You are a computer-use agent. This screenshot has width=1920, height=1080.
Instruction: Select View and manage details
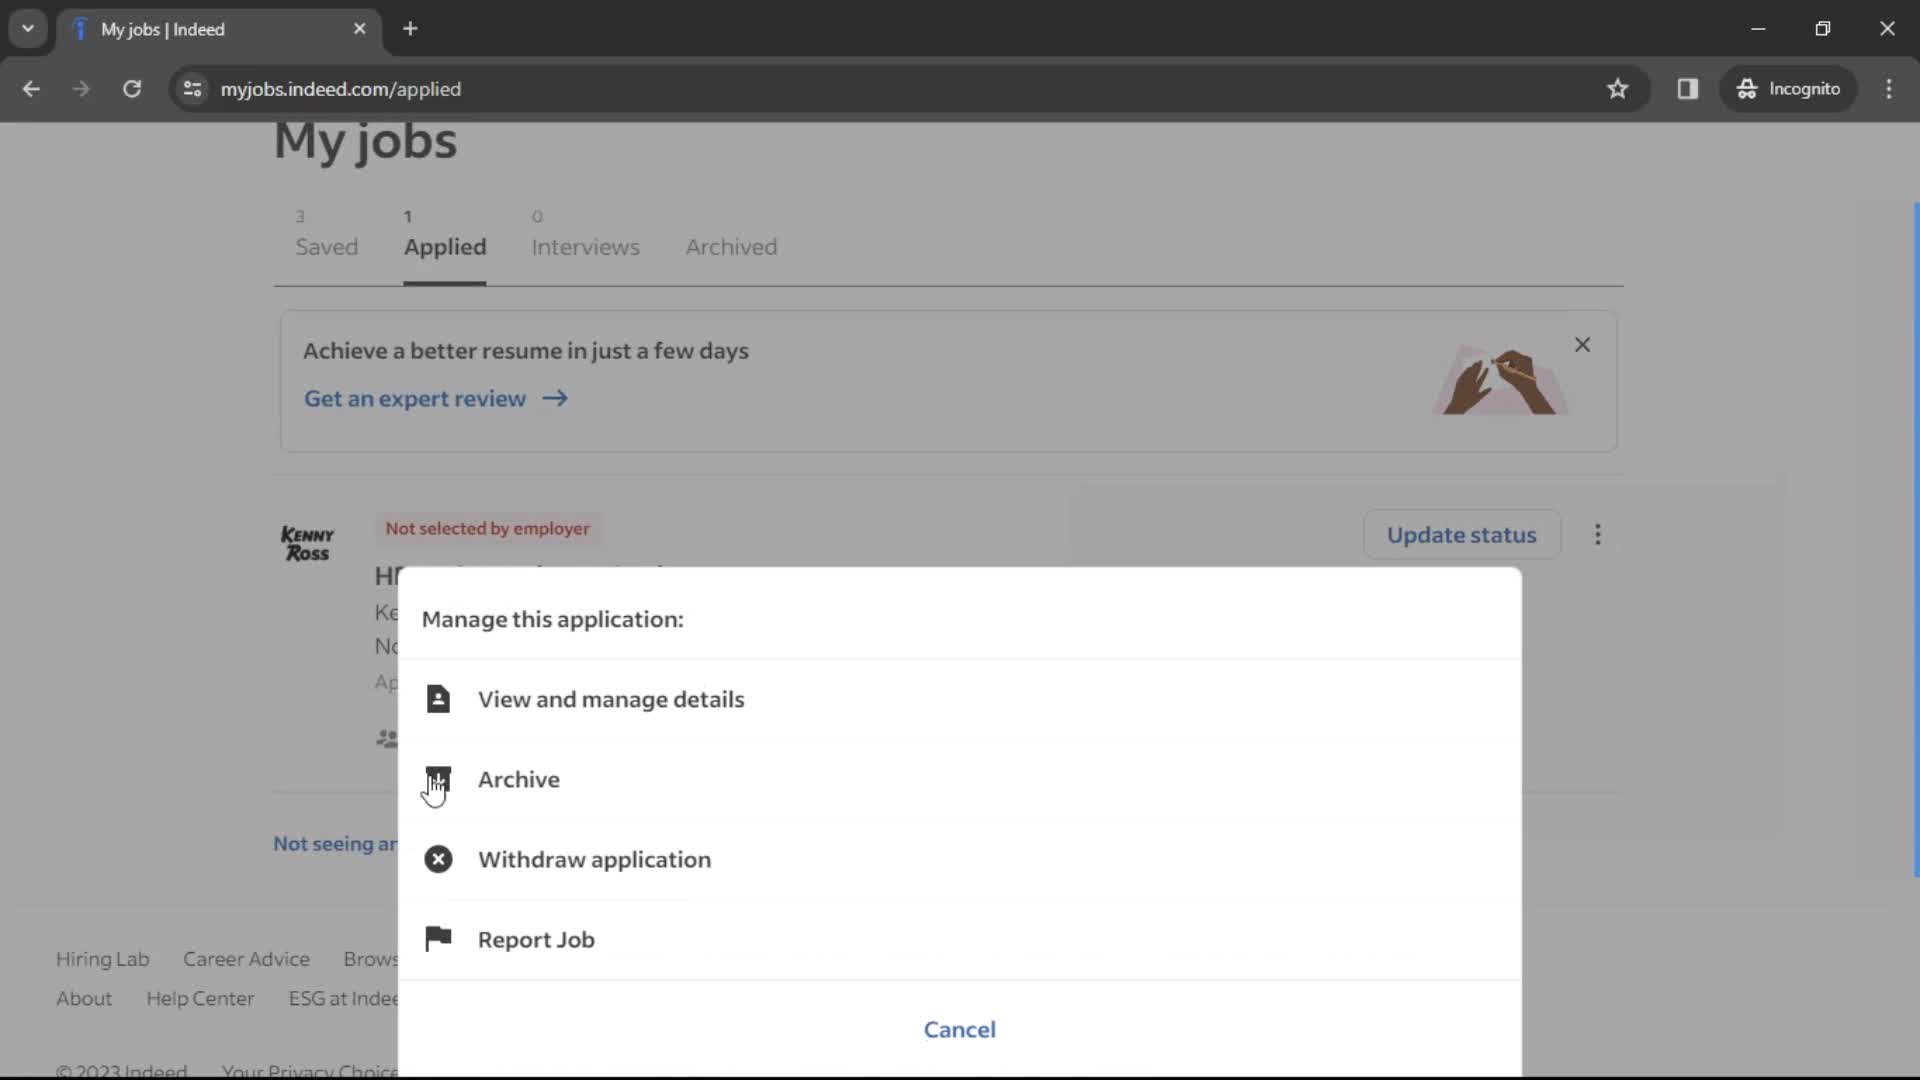960,699
